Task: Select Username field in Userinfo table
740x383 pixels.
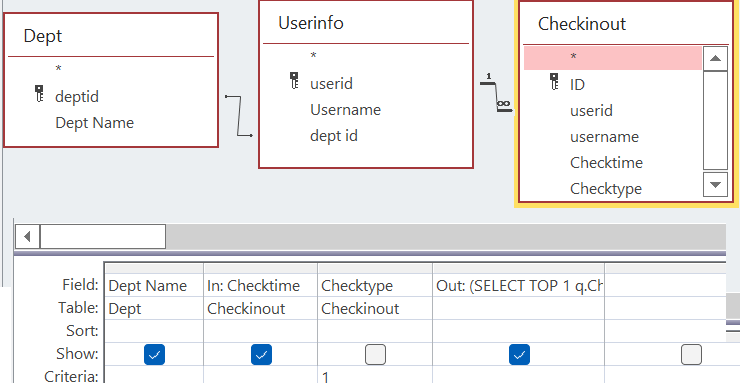Action: 345,109
